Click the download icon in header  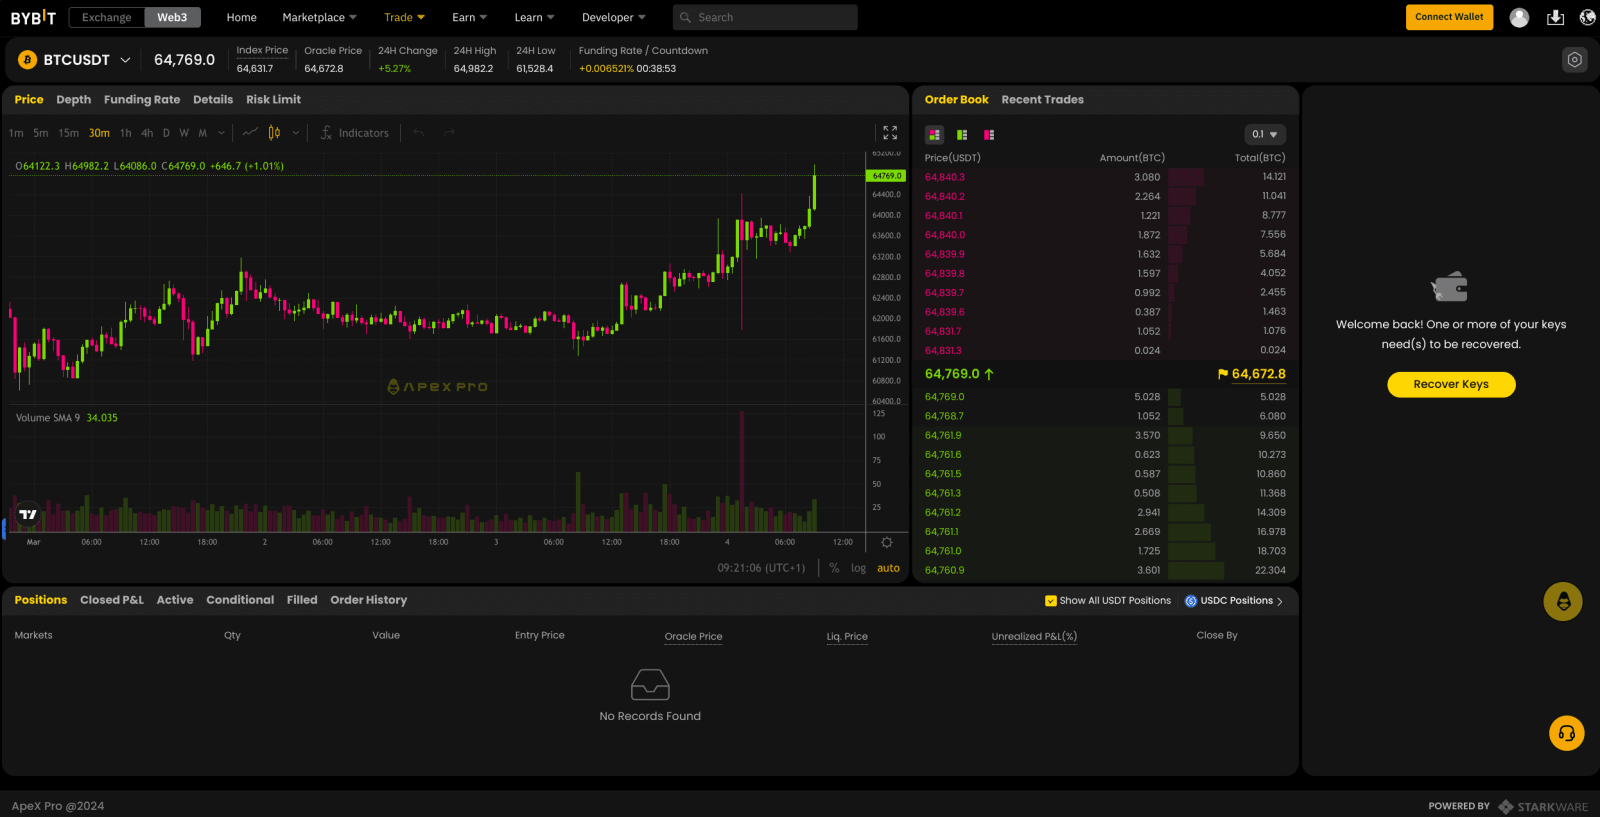(1555, 17)
